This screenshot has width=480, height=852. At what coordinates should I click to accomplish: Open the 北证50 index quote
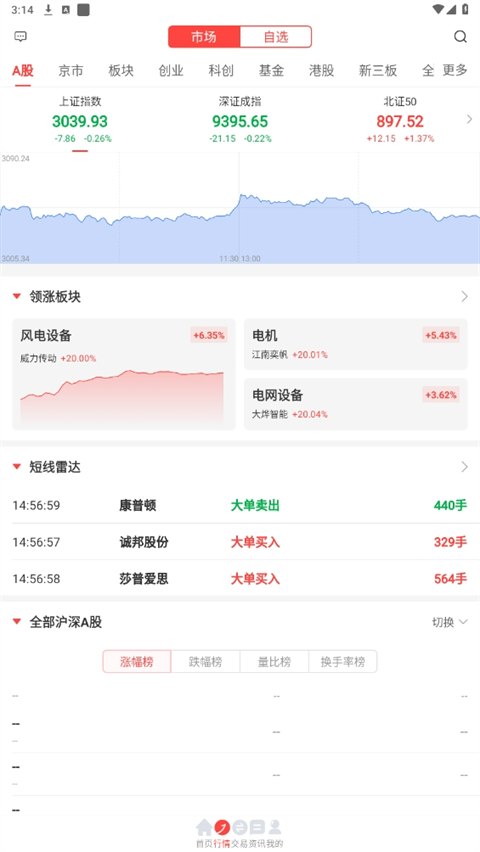[400, 120]
